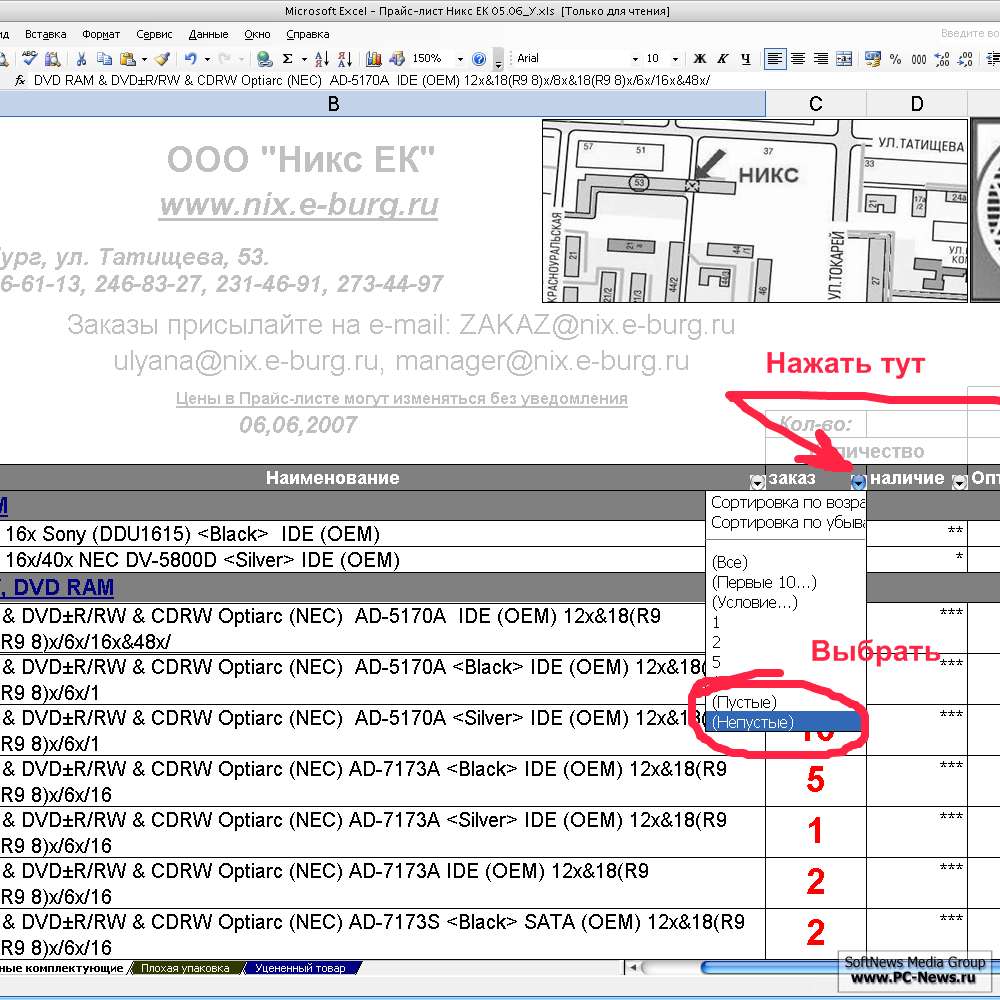Toggle left text alignment
The height and width of the screenshot is (1000, 1000).
click(x=775, y=59)
